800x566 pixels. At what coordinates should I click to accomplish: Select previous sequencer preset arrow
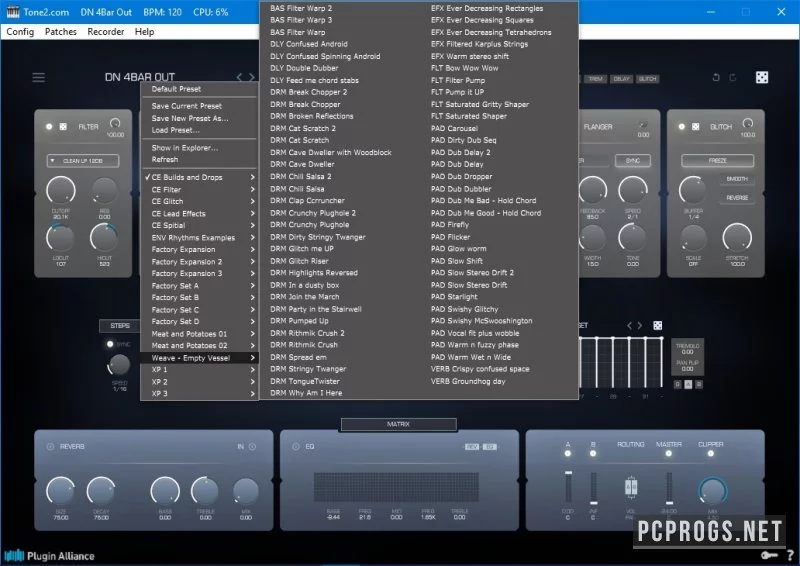tap(629, 326)
